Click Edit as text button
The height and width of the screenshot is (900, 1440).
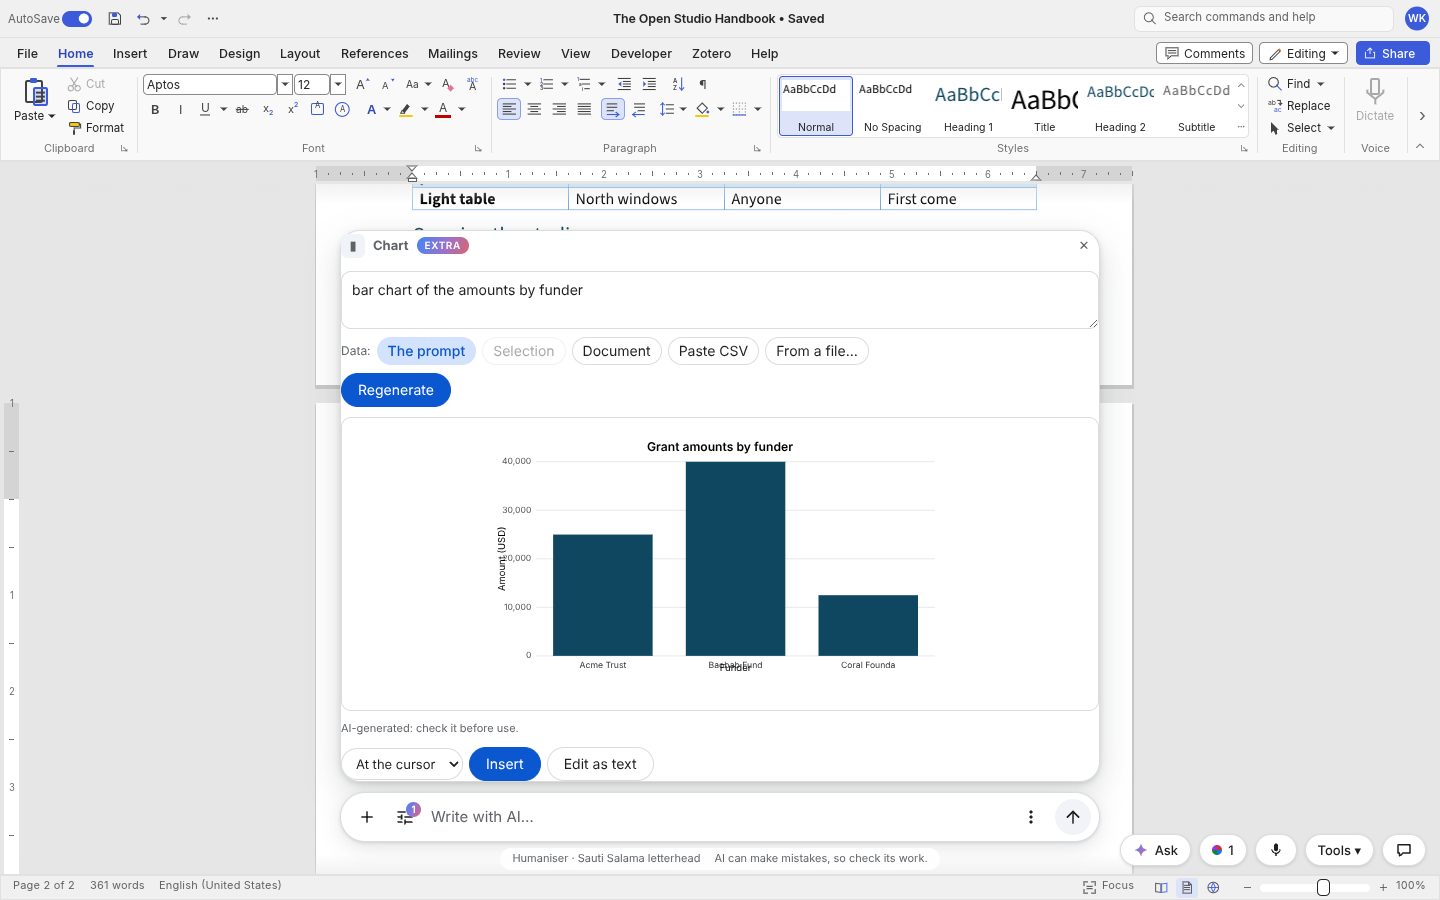coord(600,764)
